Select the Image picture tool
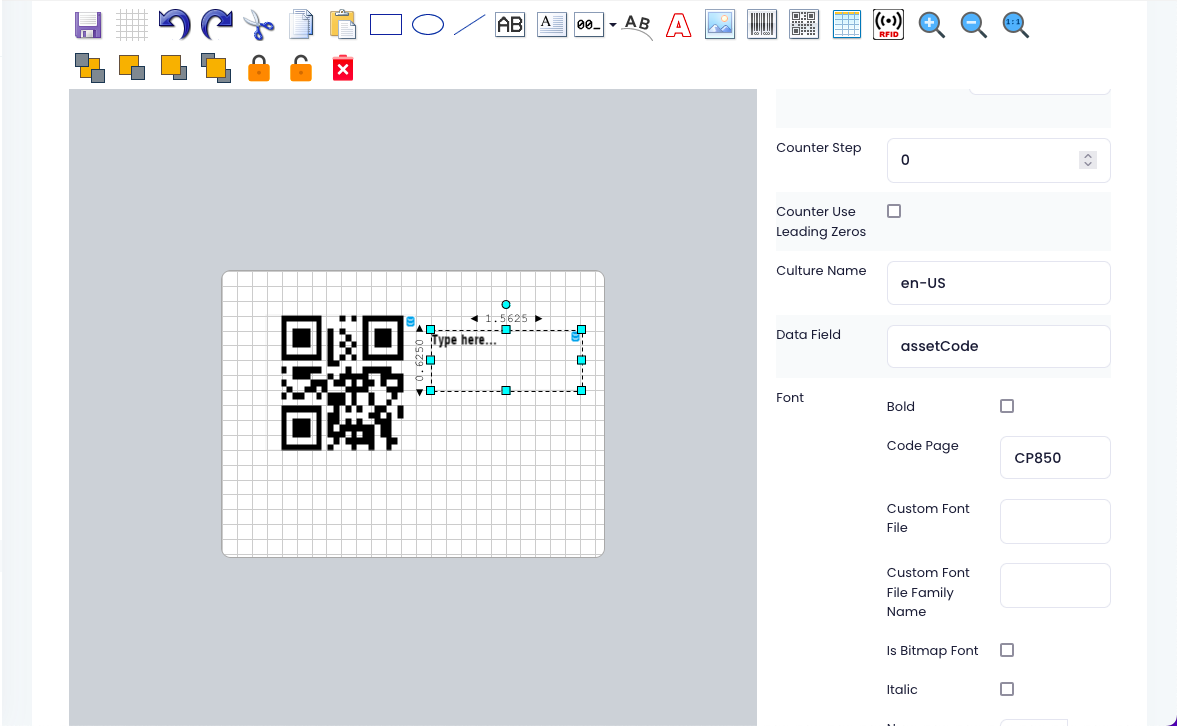Image resolution: width=1177 pixels, height=726 pixels. coord(720,25)
